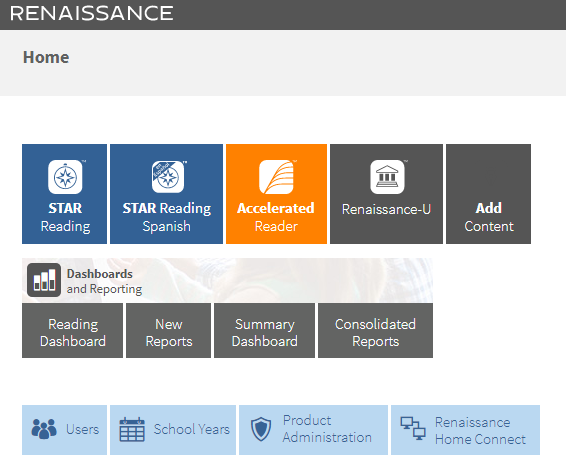
Task: Click the School Years calendar icon
Action: click(132, 429)
